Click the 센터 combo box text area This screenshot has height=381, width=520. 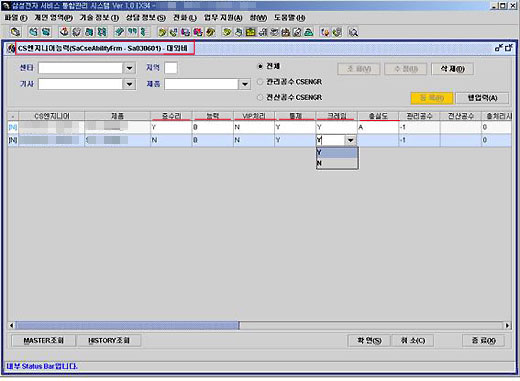(80, 68)
